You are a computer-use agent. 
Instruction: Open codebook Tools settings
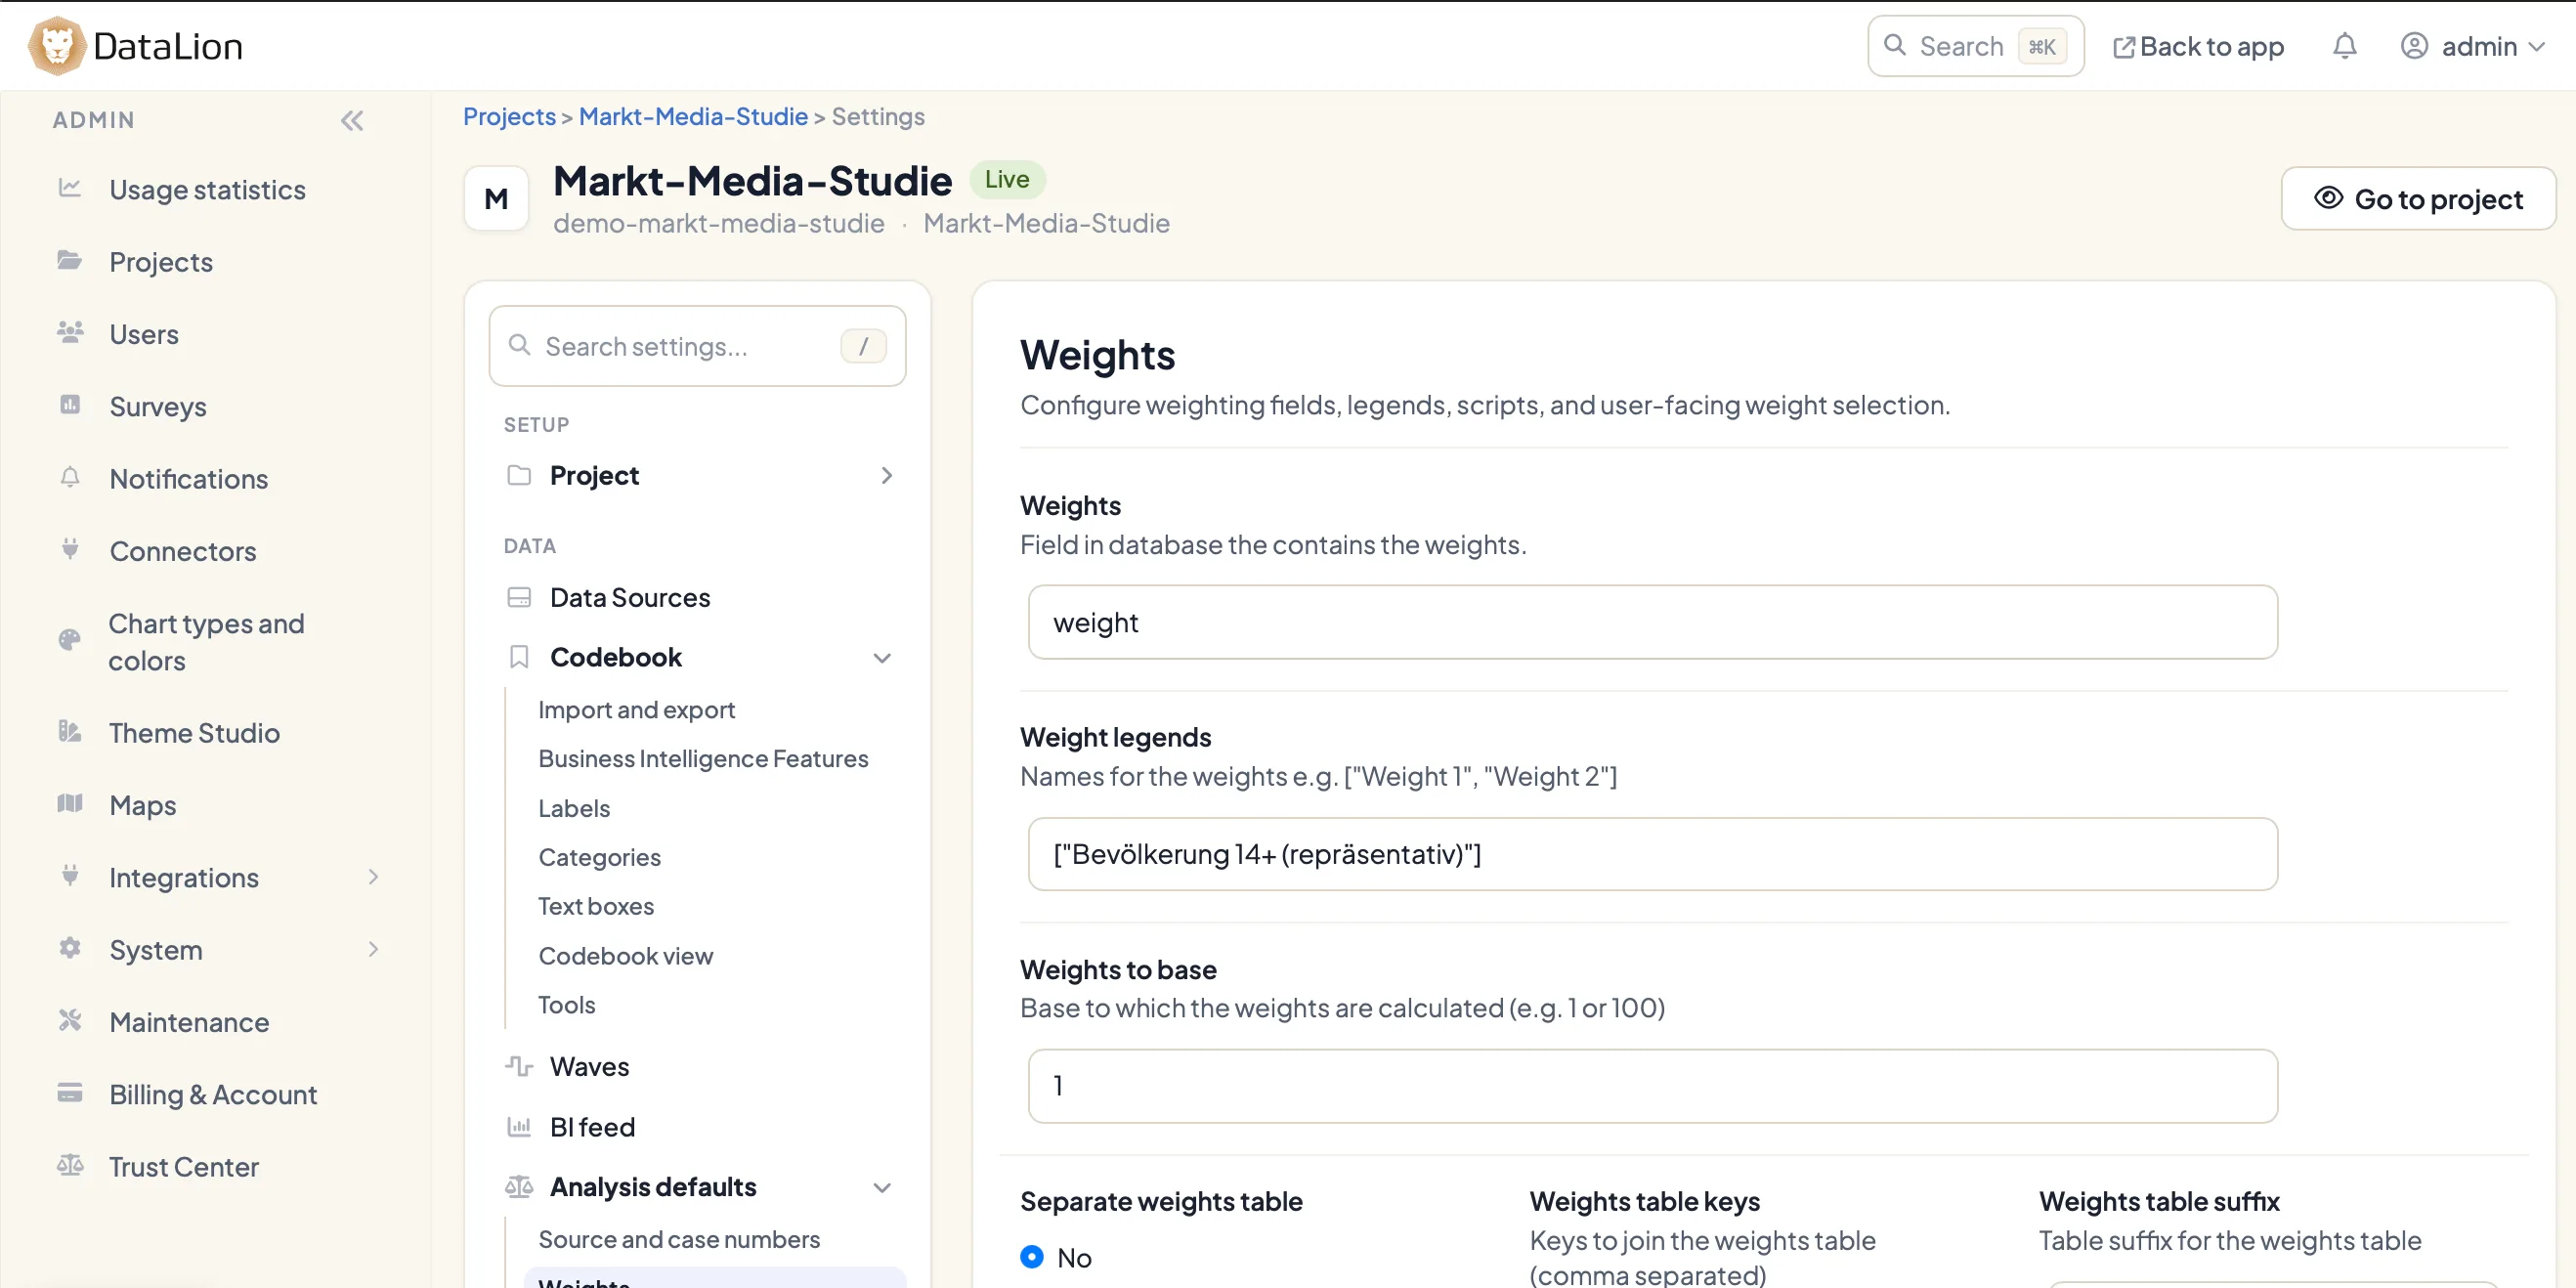(x=566, y=1005)
